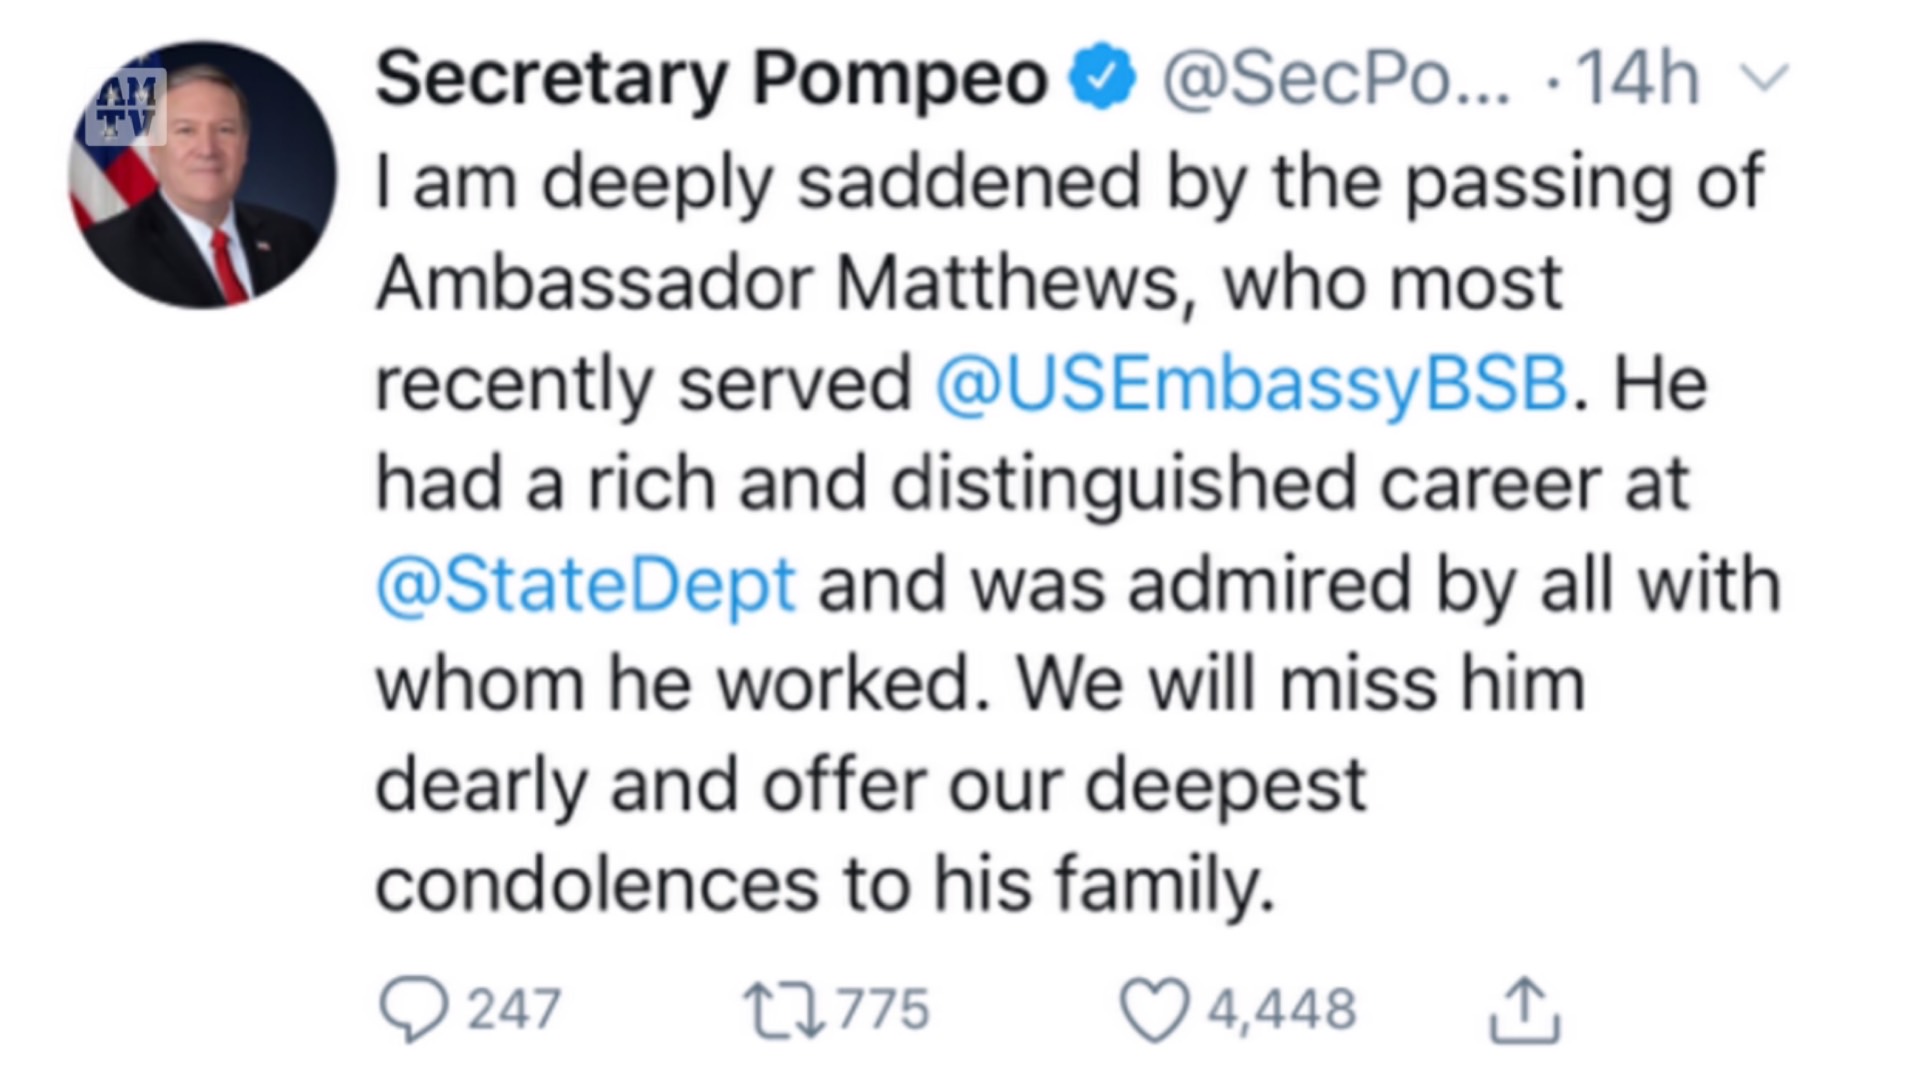This screenshot has height=1080, width=1920.
Task: Select the Secretary Pompeo display name
Action: [x=711, y=78]
